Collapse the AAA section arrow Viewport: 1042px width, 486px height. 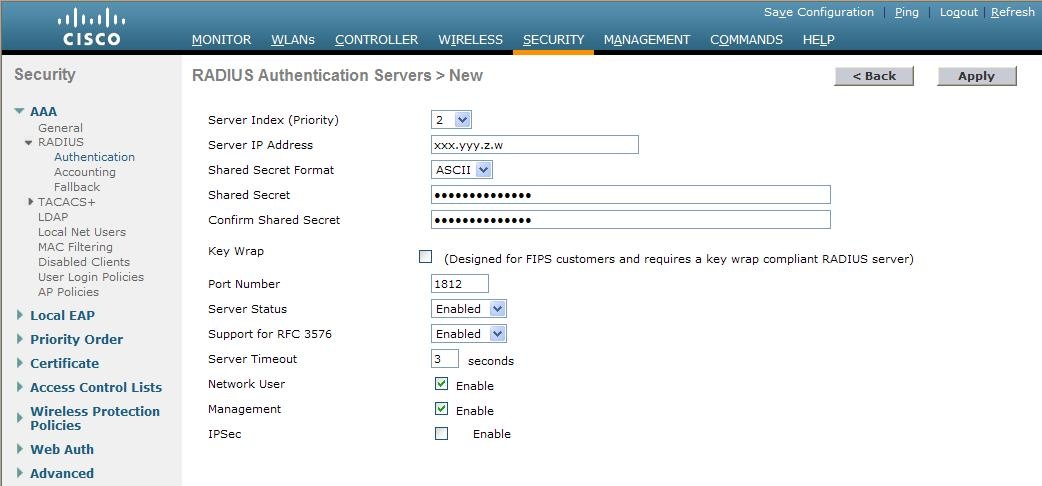(19, 111)
